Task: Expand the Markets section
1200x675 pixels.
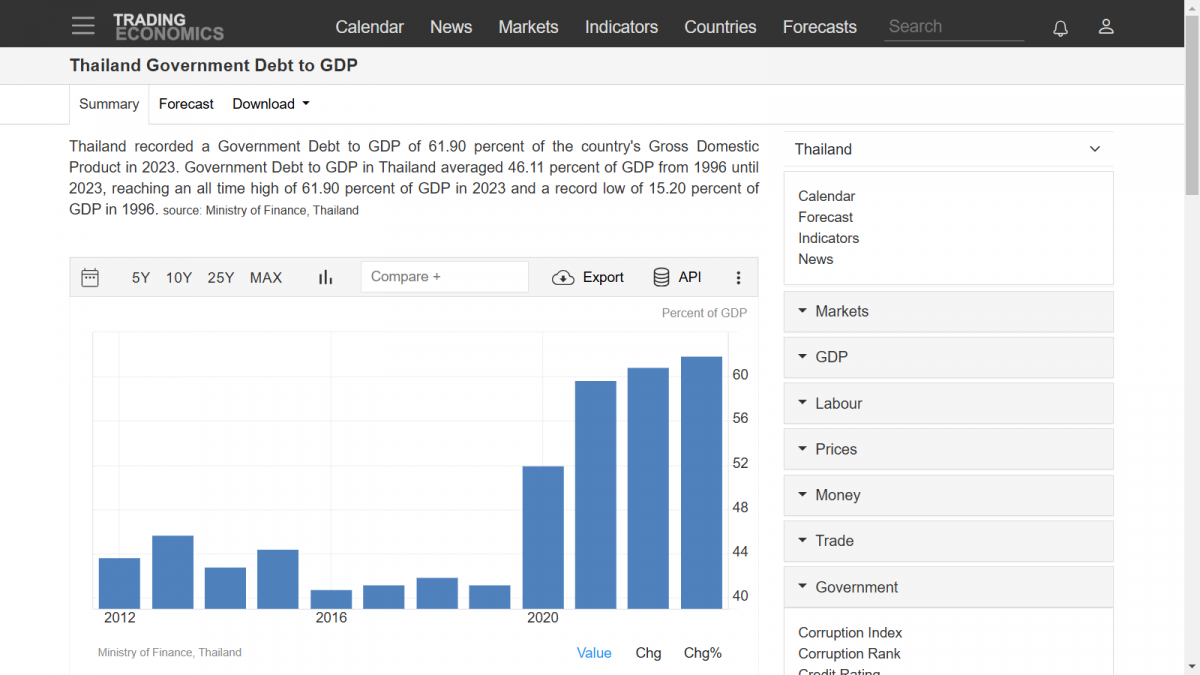Action: pyautogui.click(x=948, y=311)
